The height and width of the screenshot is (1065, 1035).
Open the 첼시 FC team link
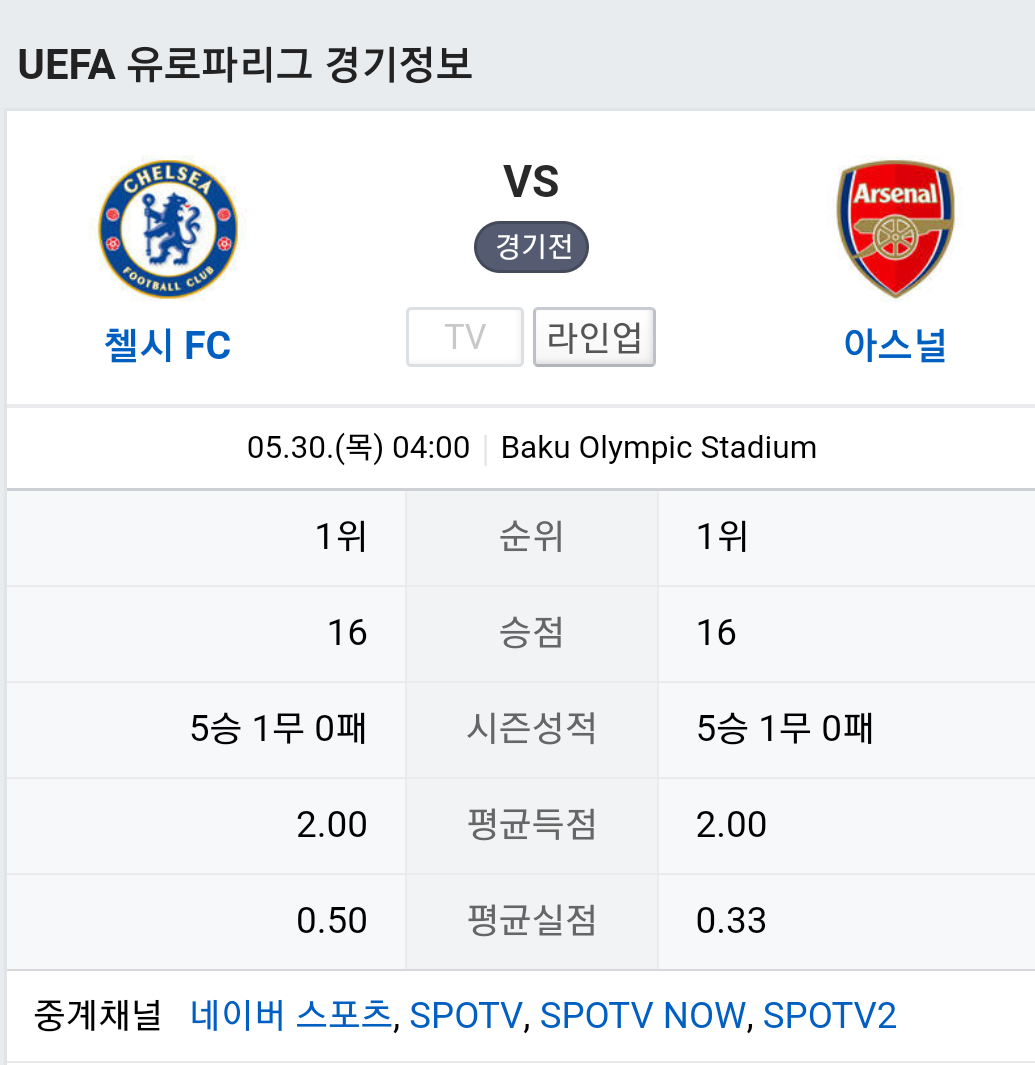[x=168, y=345]
